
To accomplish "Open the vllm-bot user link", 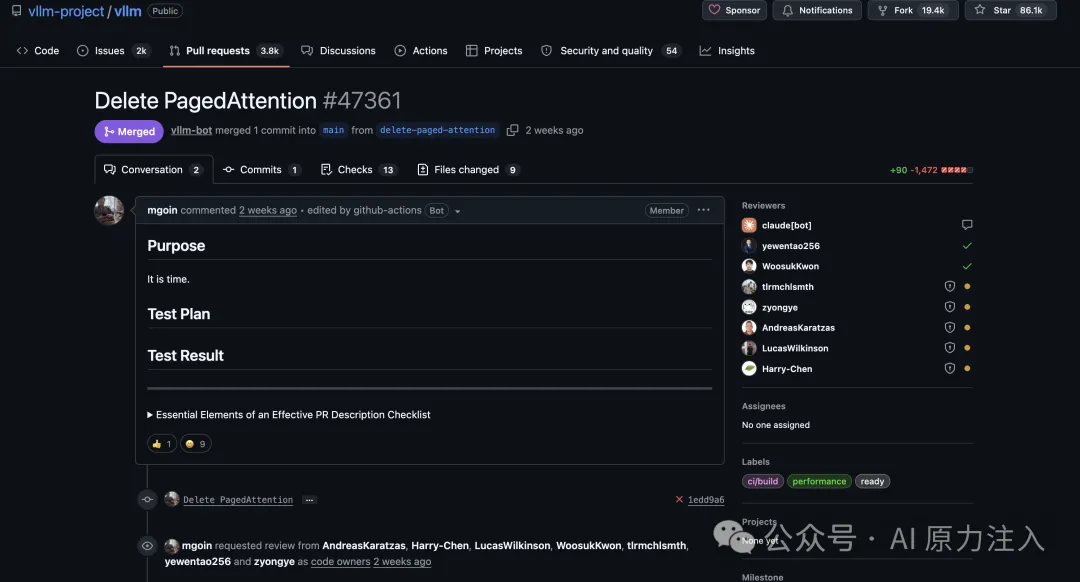I will tap(191, 130).
